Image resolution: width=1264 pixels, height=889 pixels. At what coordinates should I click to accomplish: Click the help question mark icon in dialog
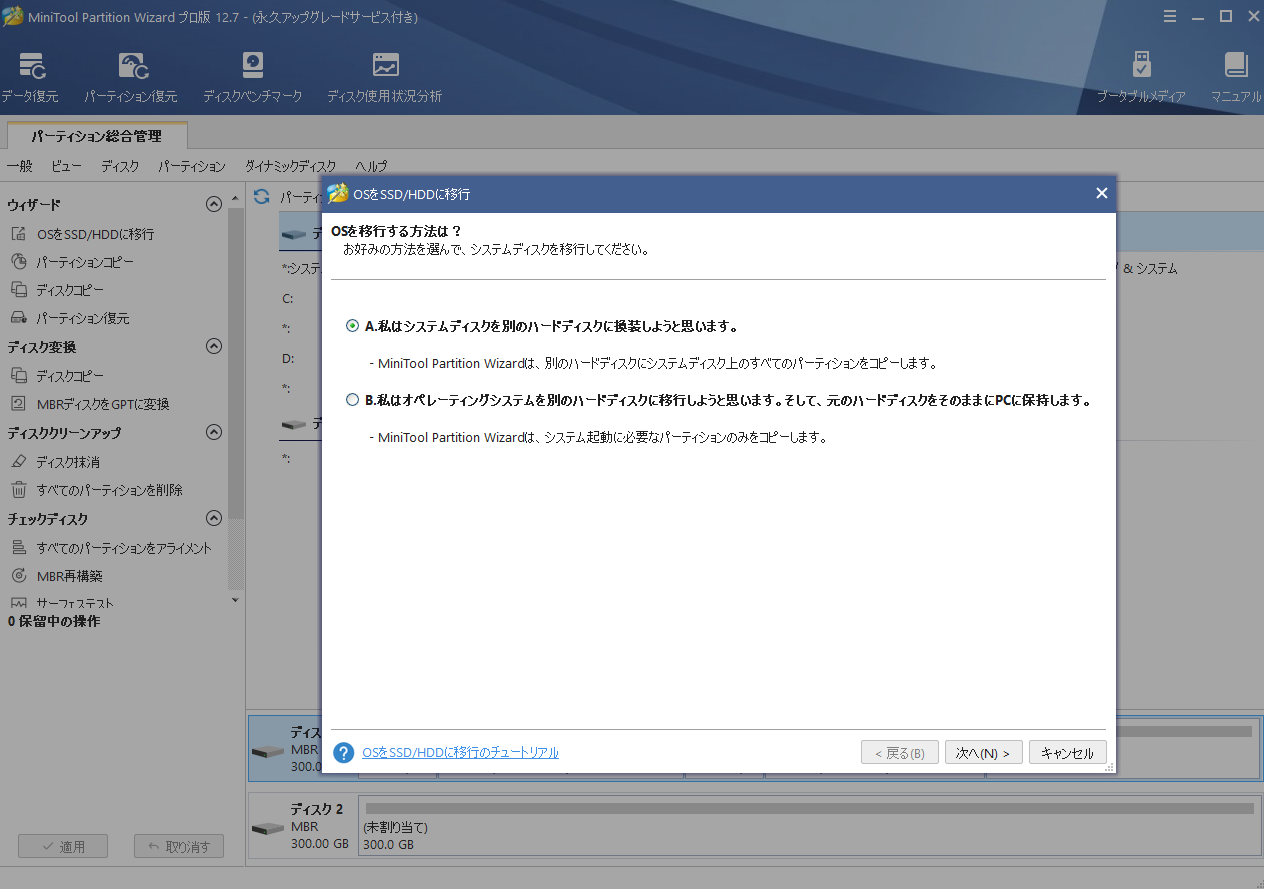(x=343, y=752)
